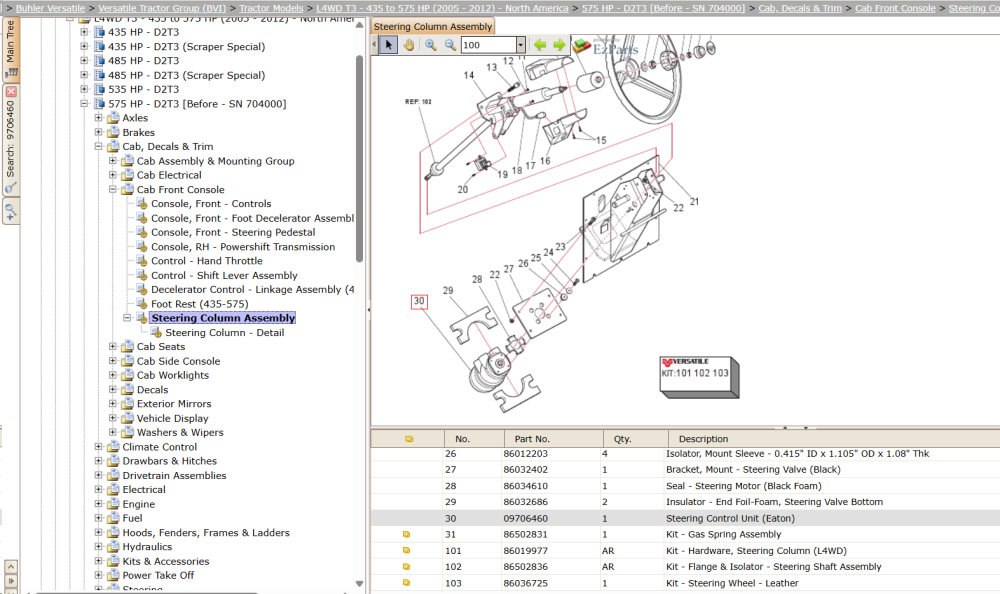Collapse the Cab, Decals & Trim folder
The height and width of the screenshot is (594, 1000).
[98, 146]
